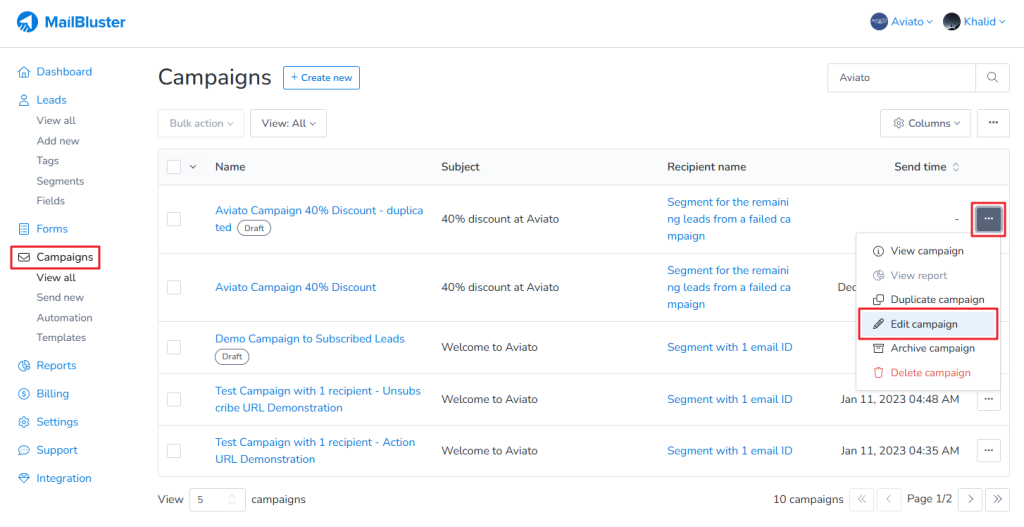Viewport: 1024px width, 527px height.
Task: Click the three-dot menu above the table
Action: click(x=992, y=123)
